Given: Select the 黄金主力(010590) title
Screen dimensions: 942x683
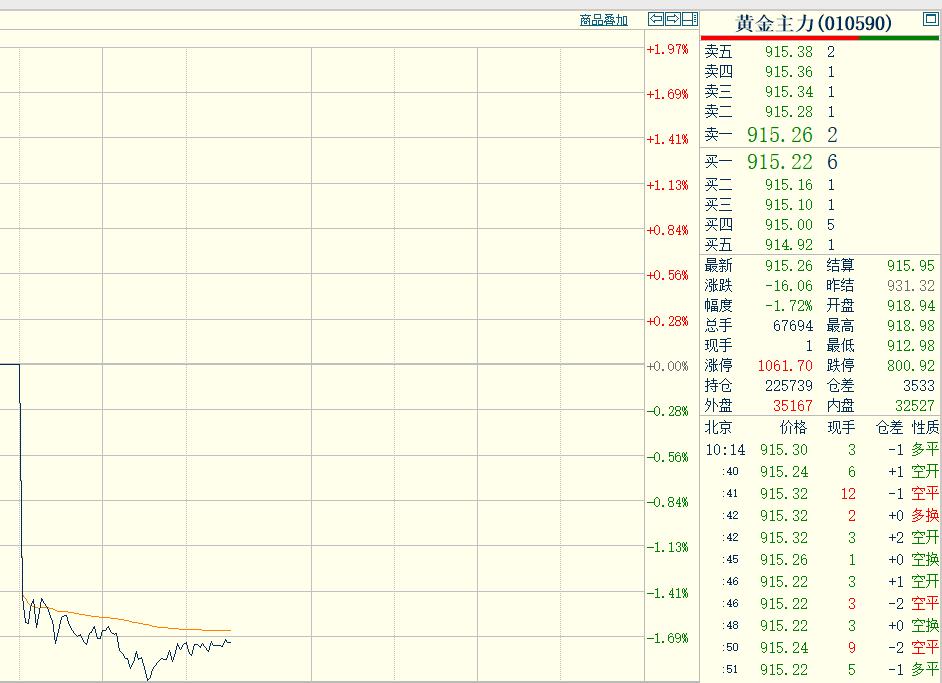Looking at the screenshot, I should point(813,23).
